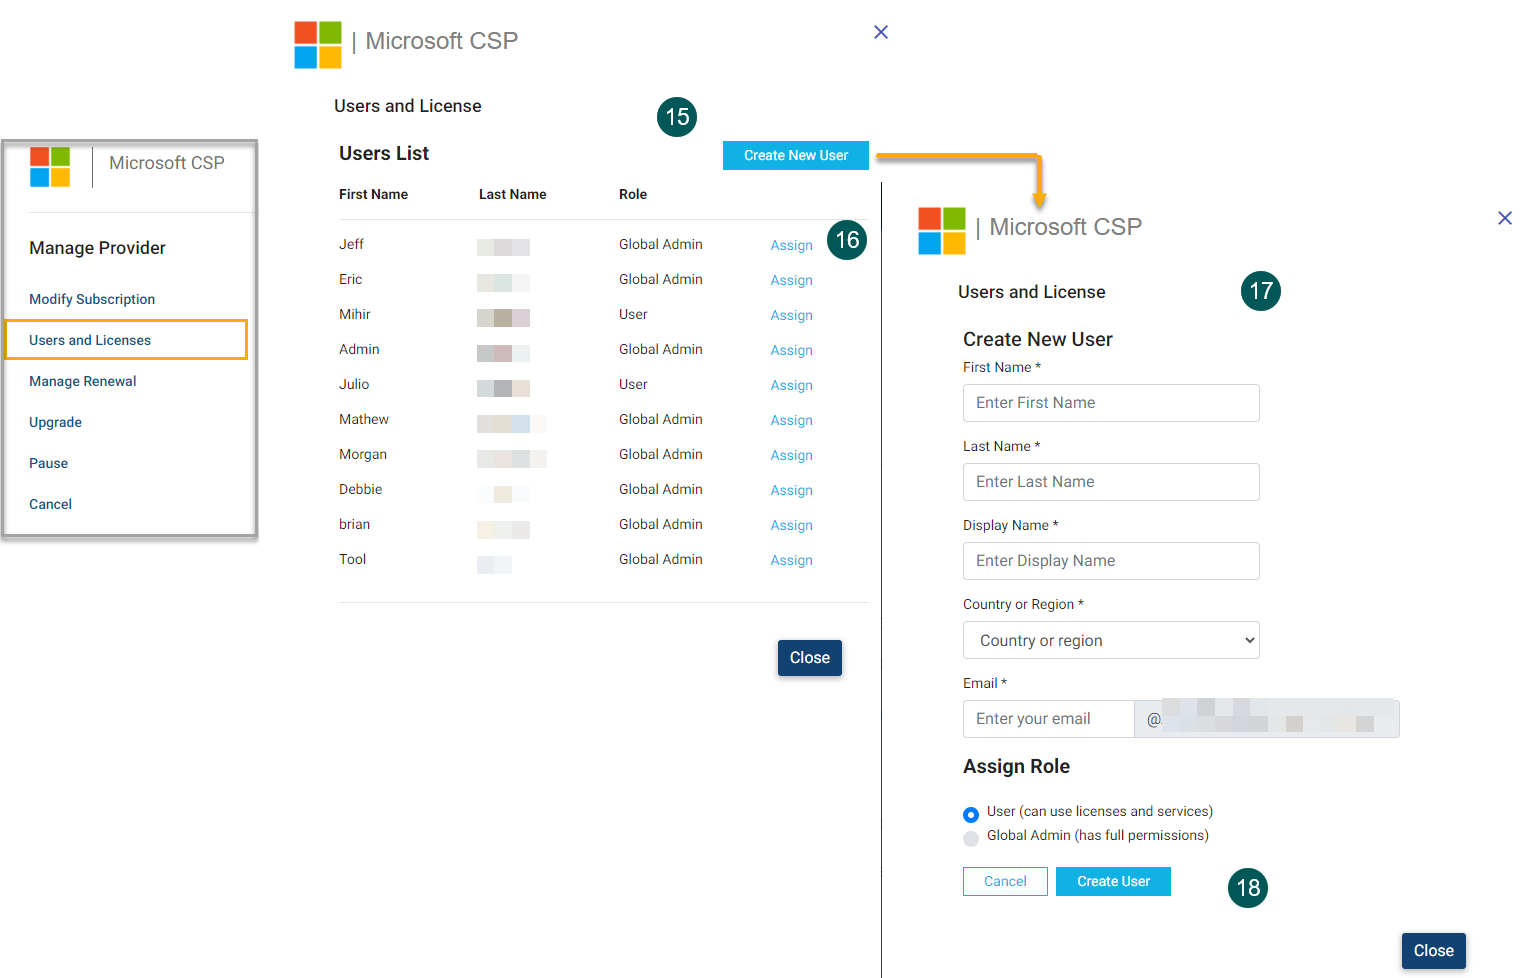Click the Users List heading

pos(384,153)
